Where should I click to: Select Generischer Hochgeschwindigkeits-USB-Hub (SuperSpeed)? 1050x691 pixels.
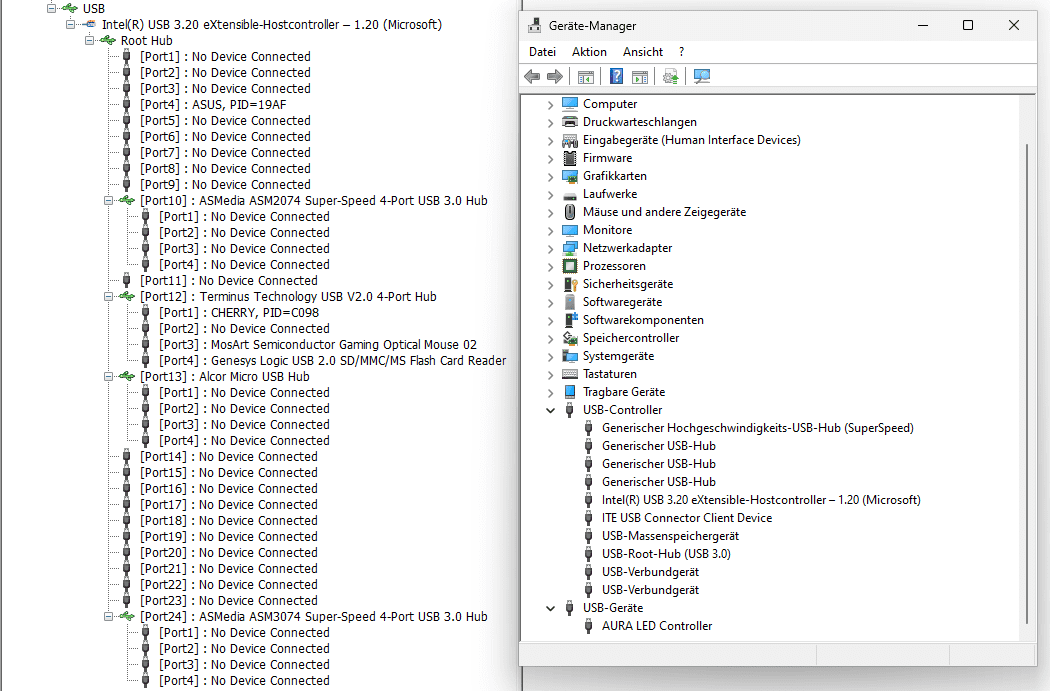tap(757, 428)
